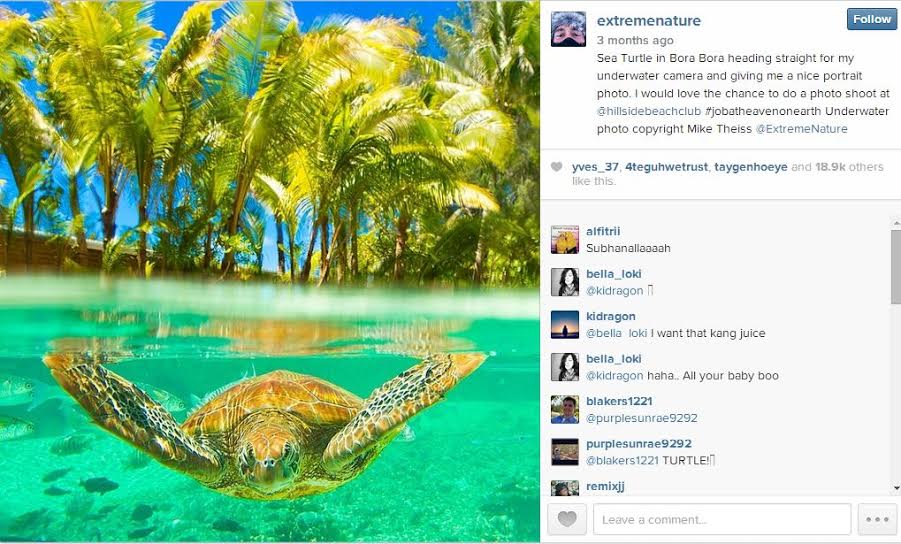Click remixjj's profile avatar
Viewport: 901px width, 544px height.
point(565,488)
